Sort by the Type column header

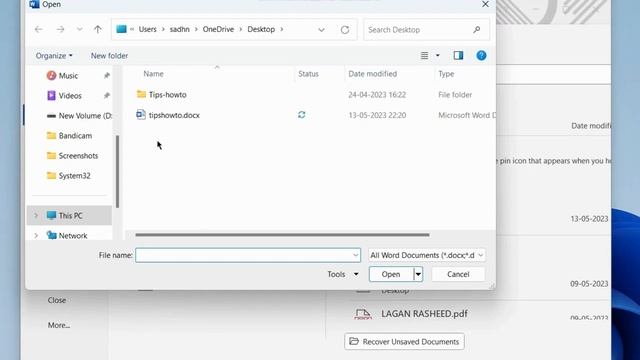click(x=446, y=74)
